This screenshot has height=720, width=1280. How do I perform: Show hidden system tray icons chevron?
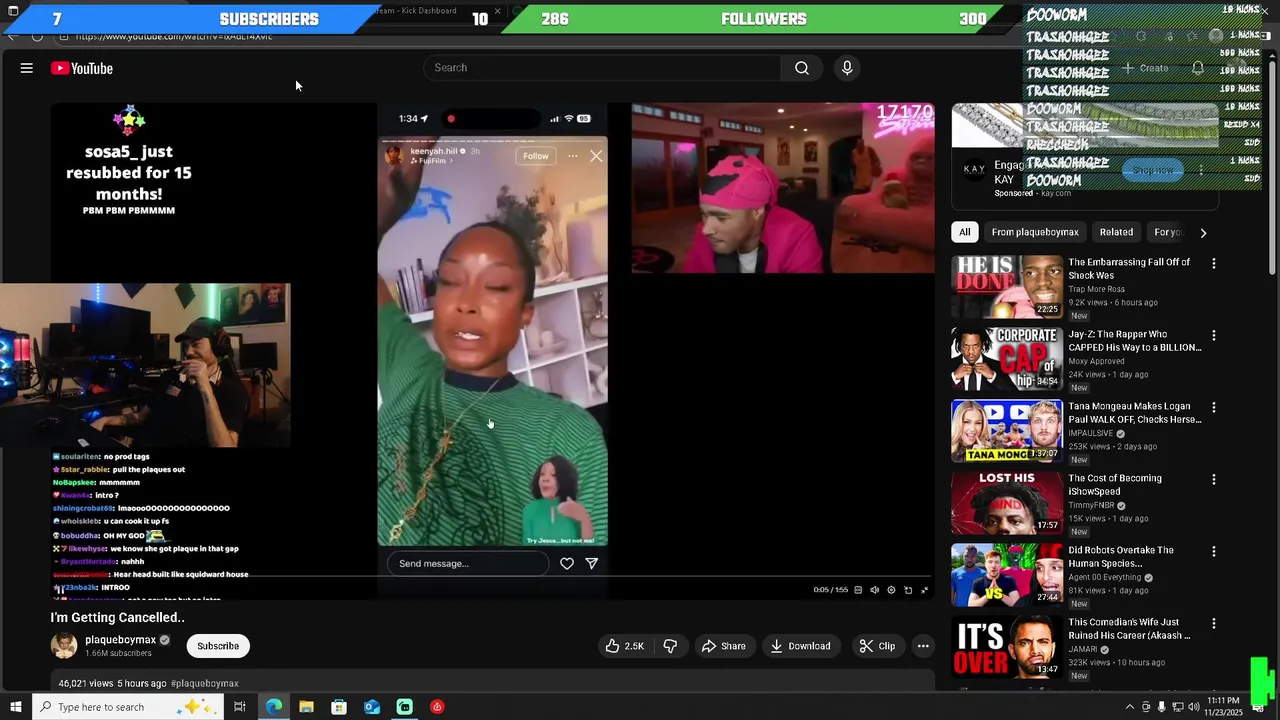click(x=1130, y=707)
